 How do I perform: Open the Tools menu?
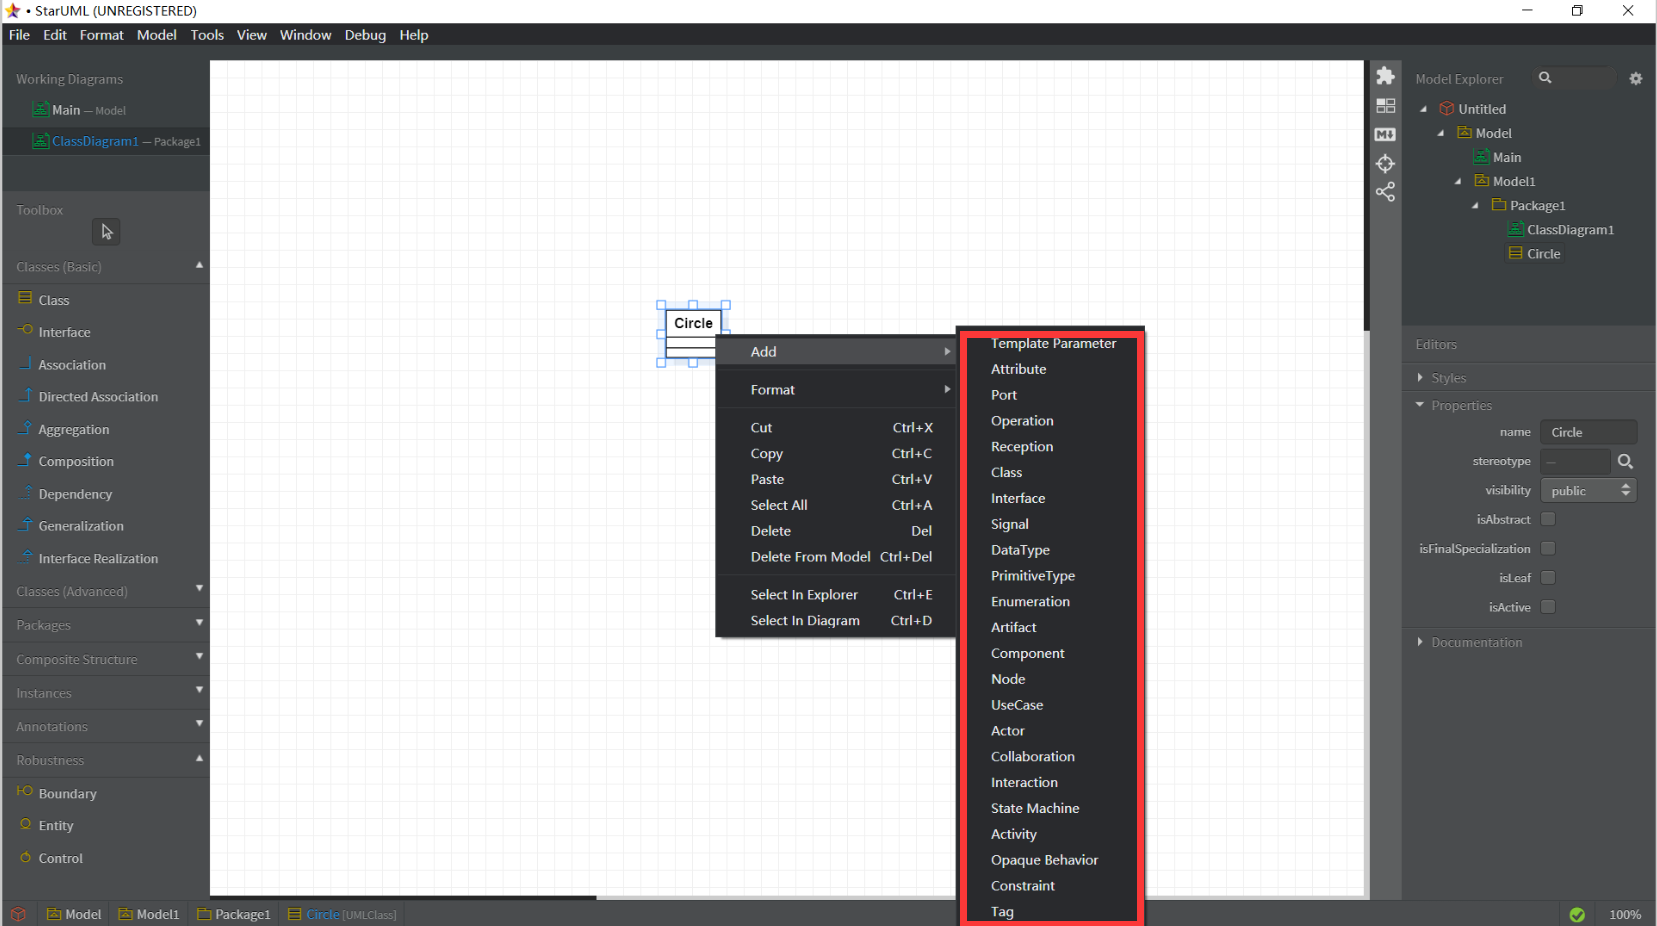tap(207, 35)
